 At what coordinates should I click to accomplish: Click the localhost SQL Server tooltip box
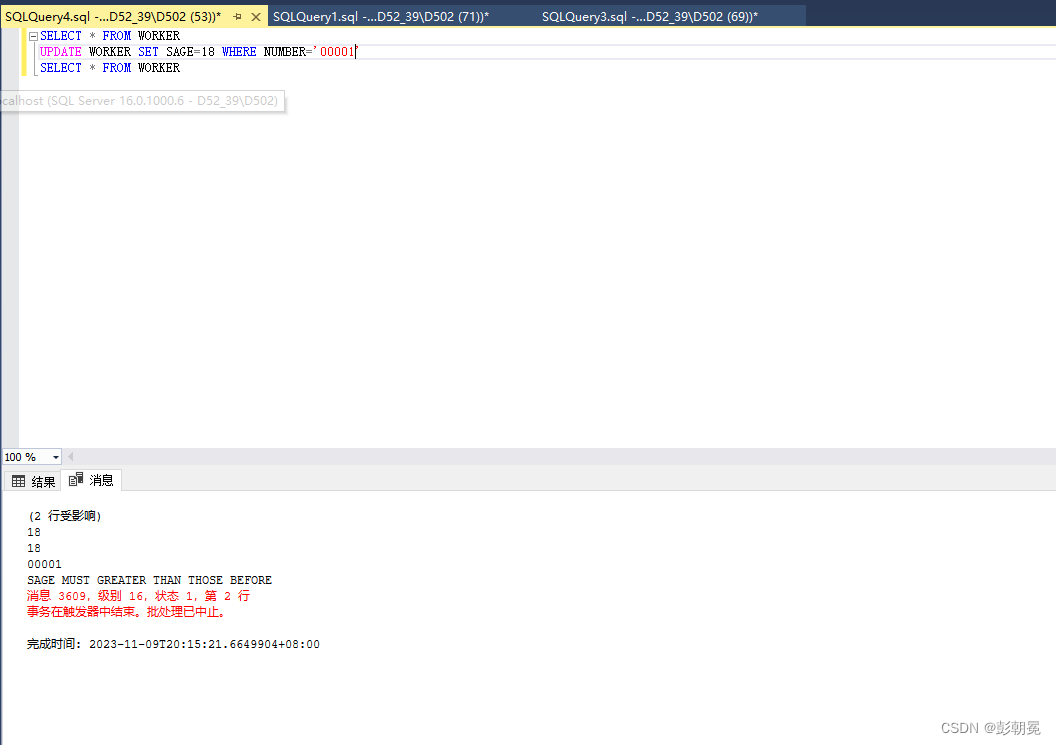coord(142,101)
